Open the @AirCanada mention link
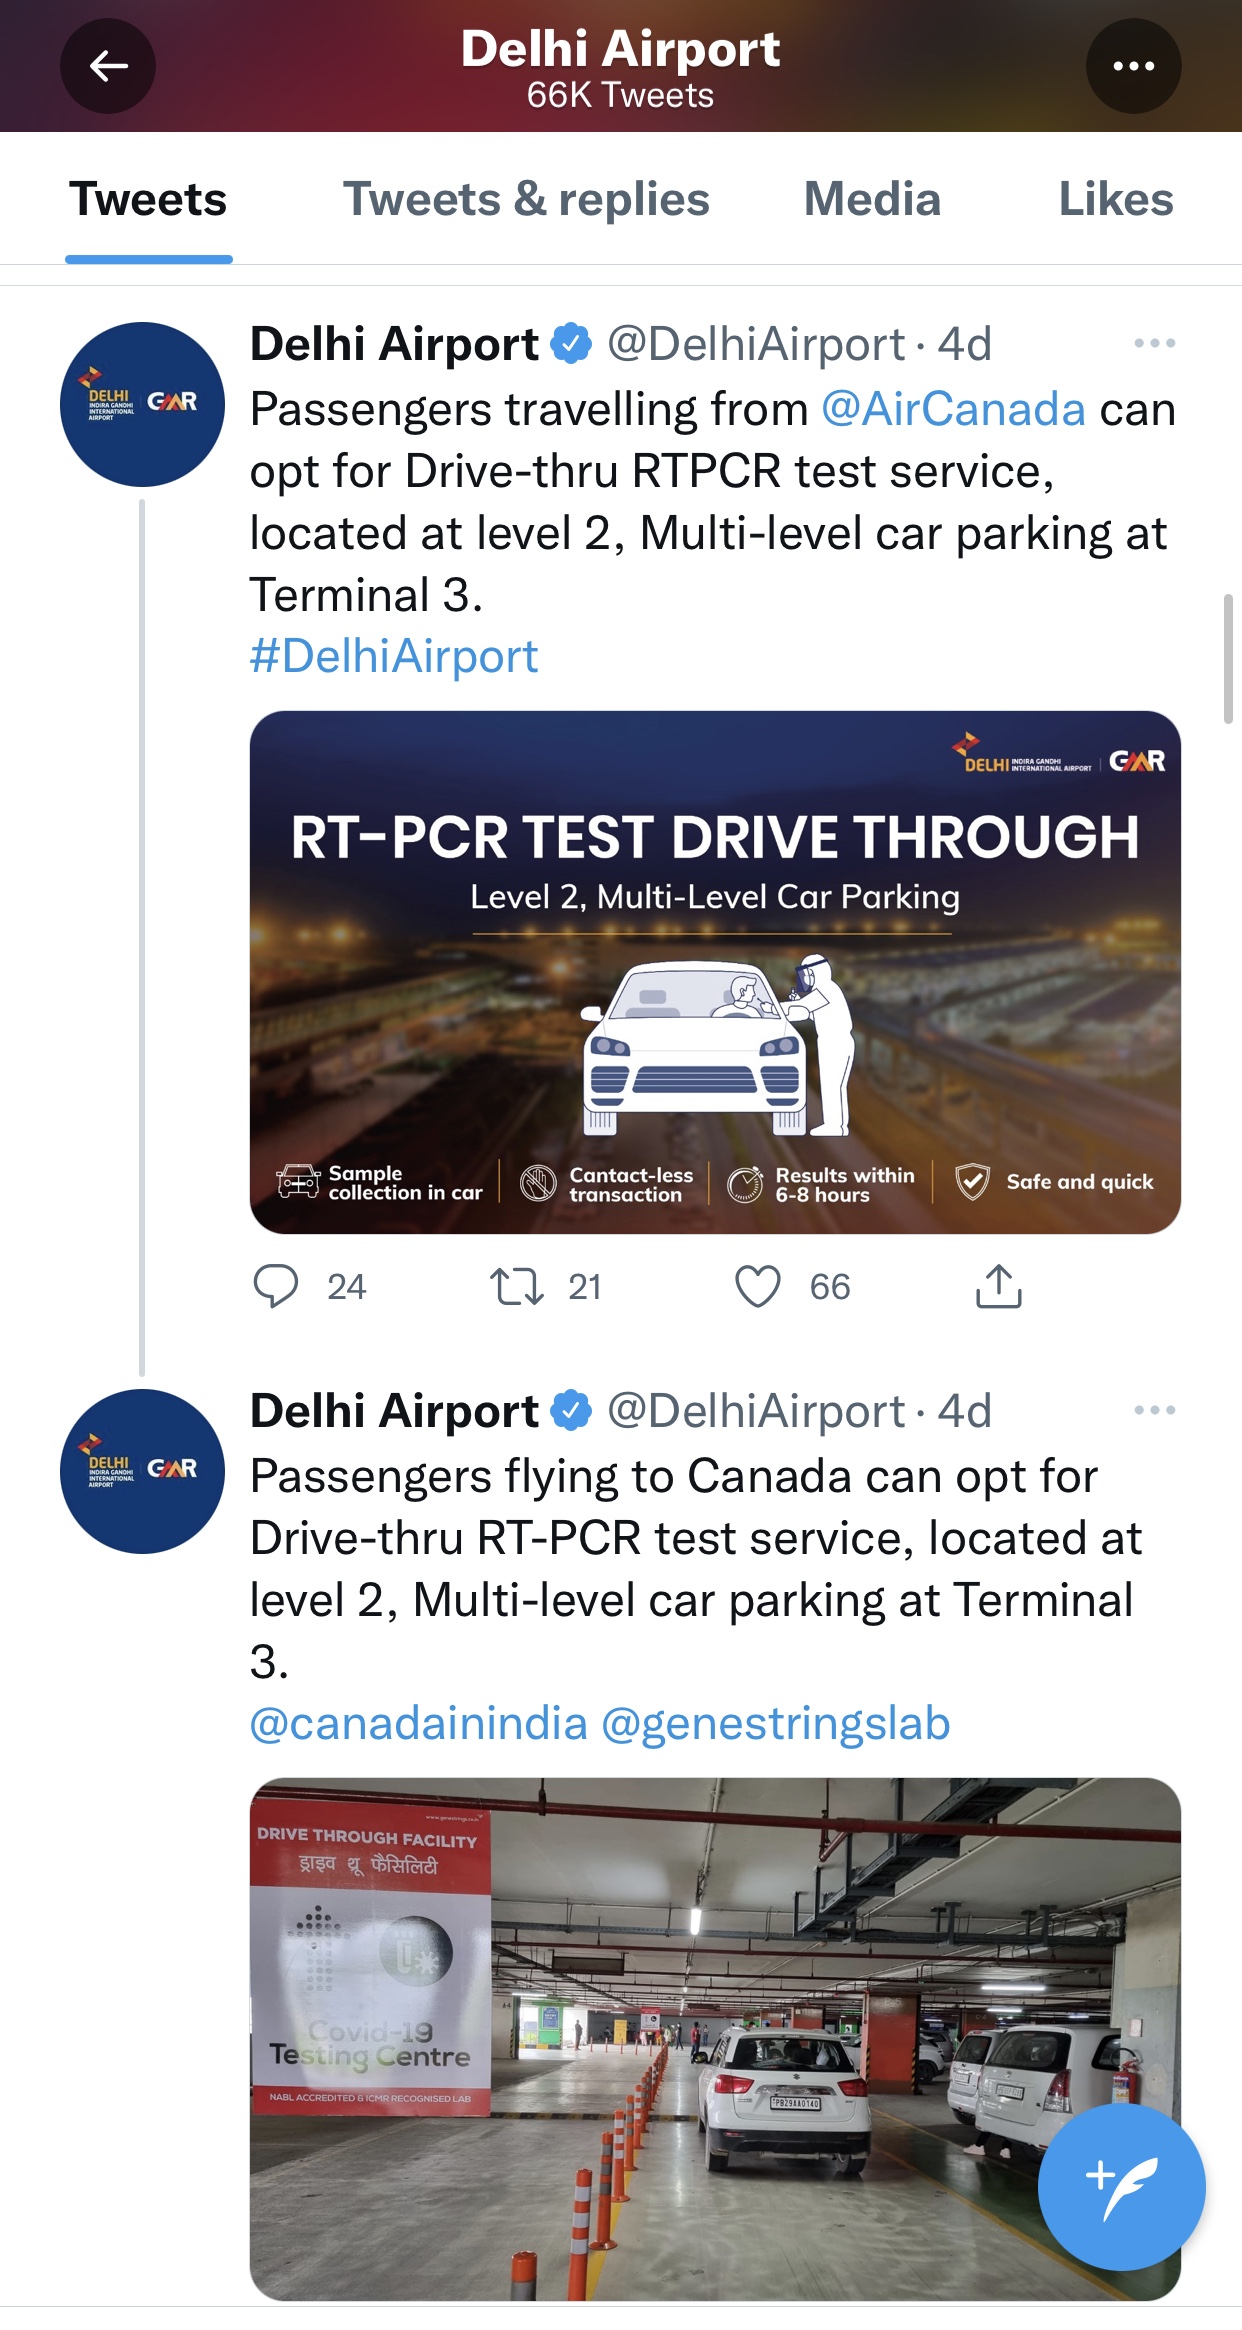 (953, 409)
